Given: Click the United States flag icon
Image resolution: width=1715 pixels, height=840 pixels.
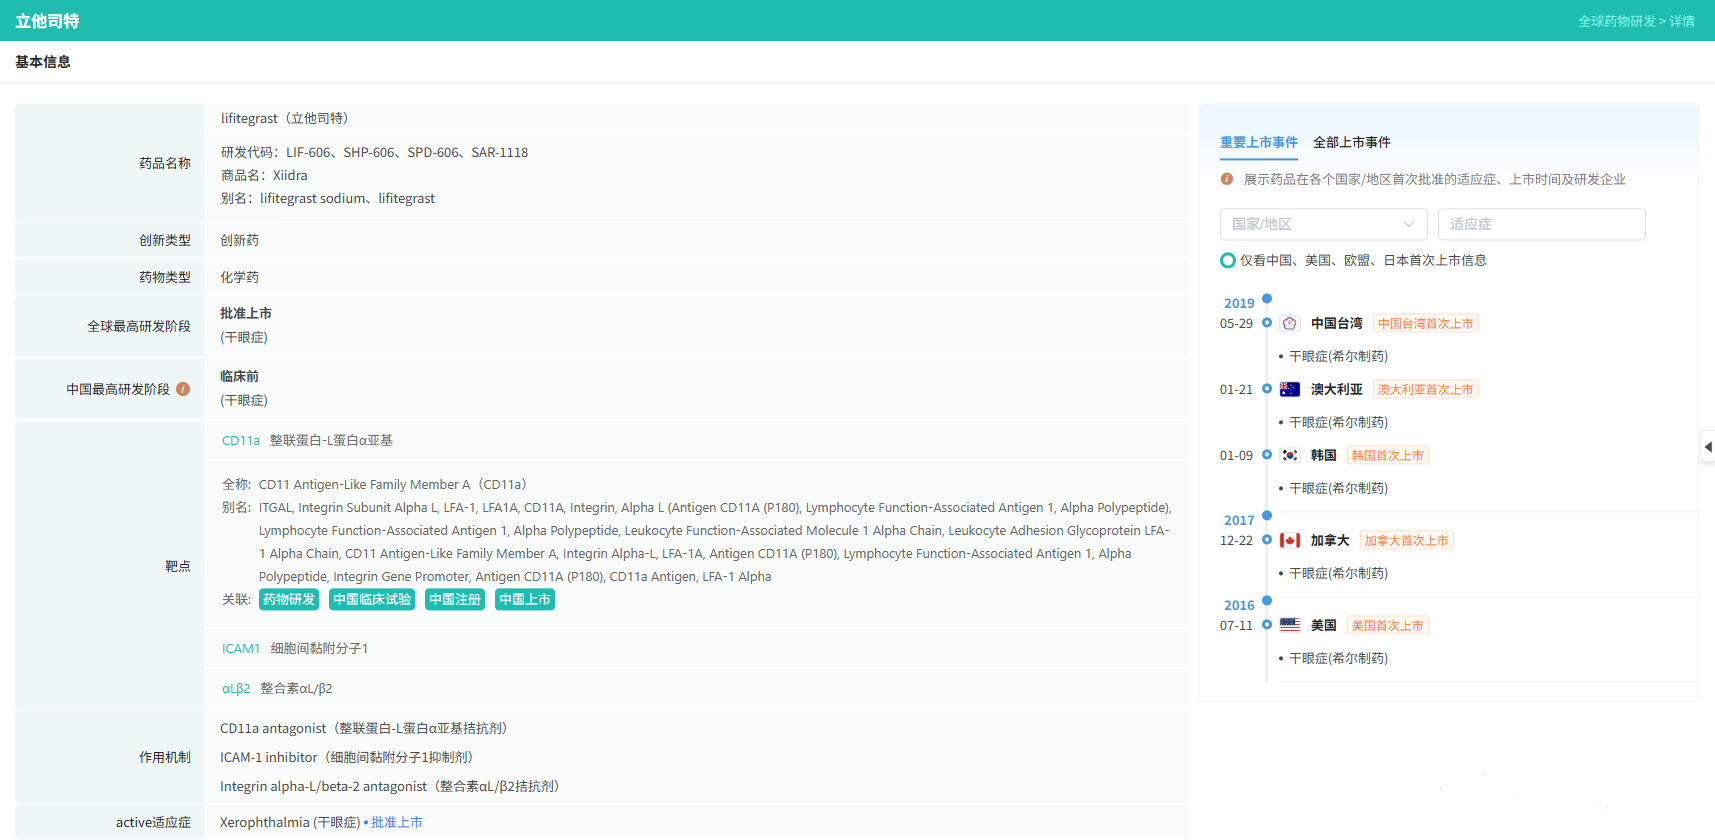Looking at the screenshot, I should tap(1290, 625).
